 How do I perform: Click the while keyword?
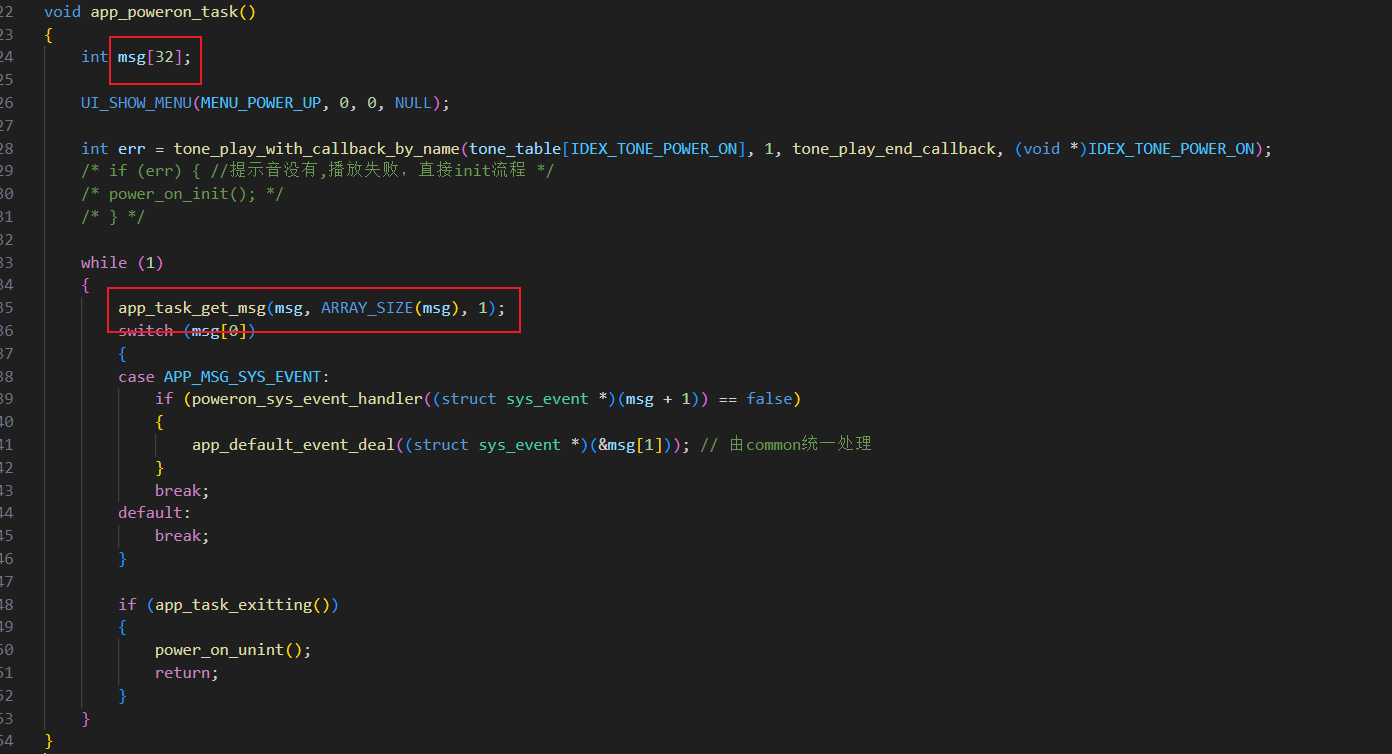point(104,263)
